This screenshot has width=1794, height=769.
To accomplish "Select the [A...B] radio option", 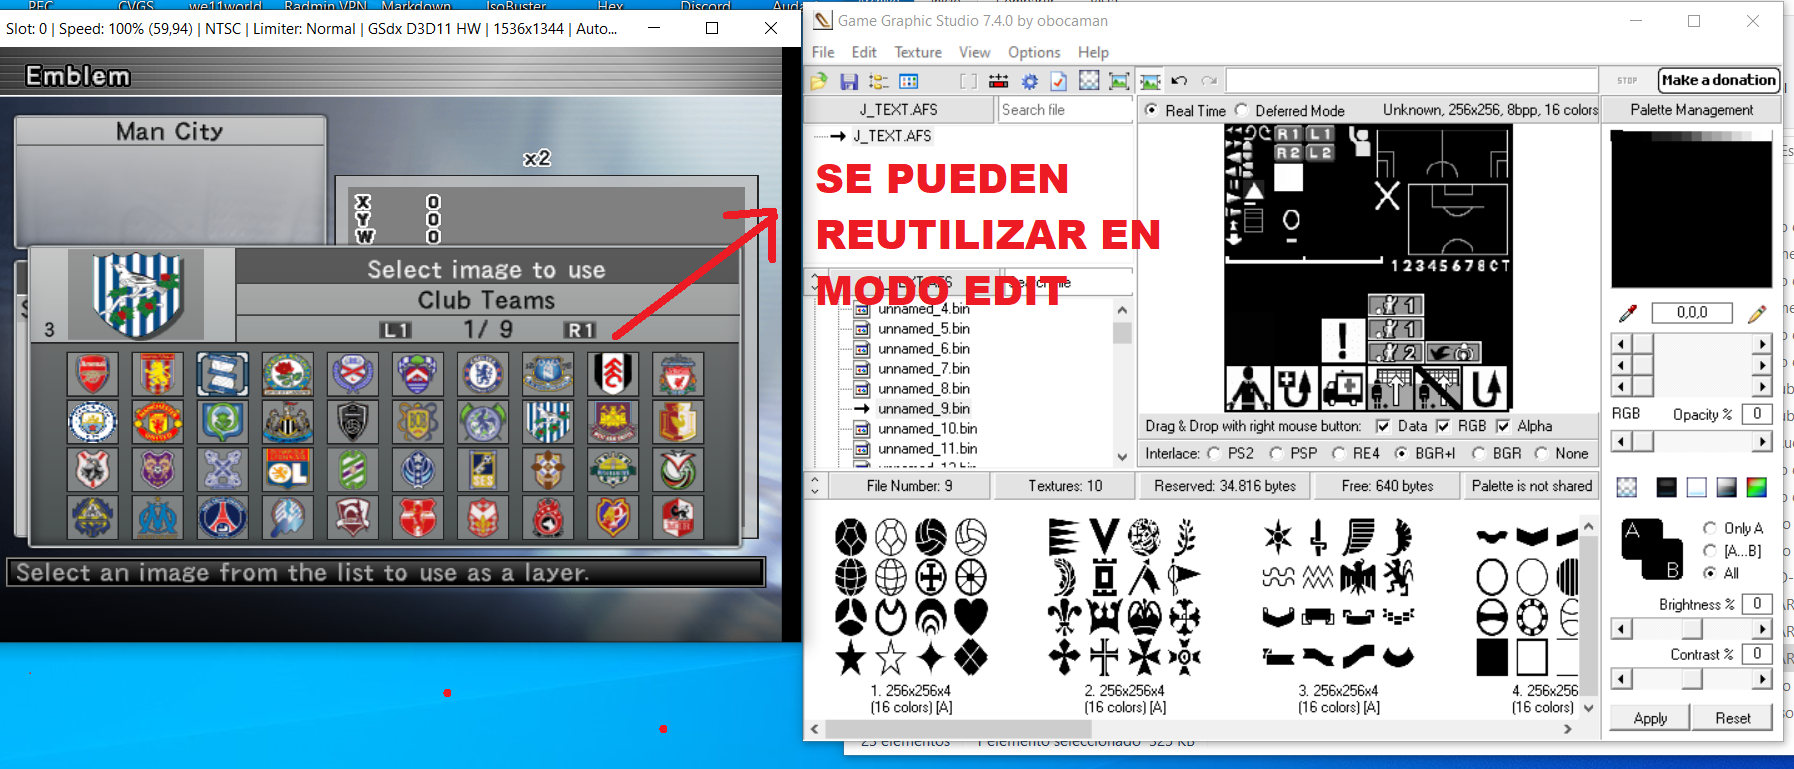I will [1710, 550].
